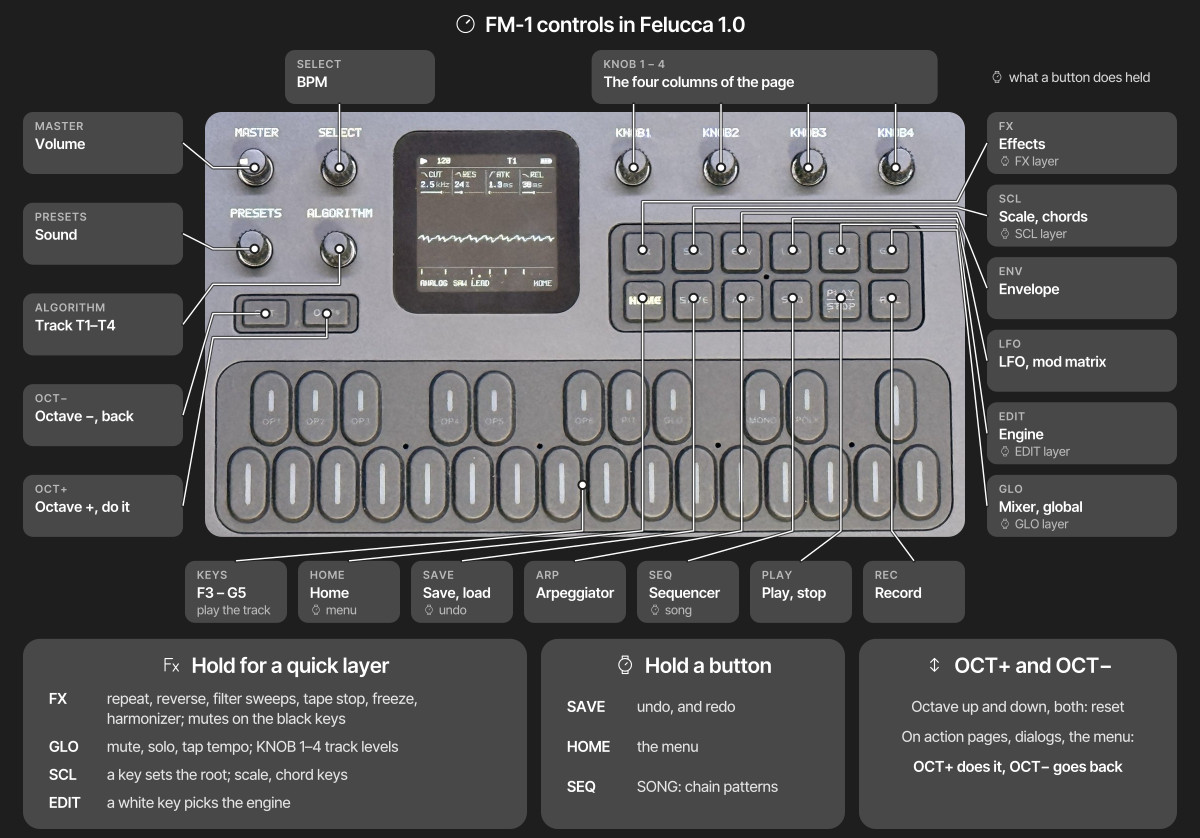This screenshot has width=1200, height=838.
Task: Click the battery icon on the device screen
Action: pos(545,160)
